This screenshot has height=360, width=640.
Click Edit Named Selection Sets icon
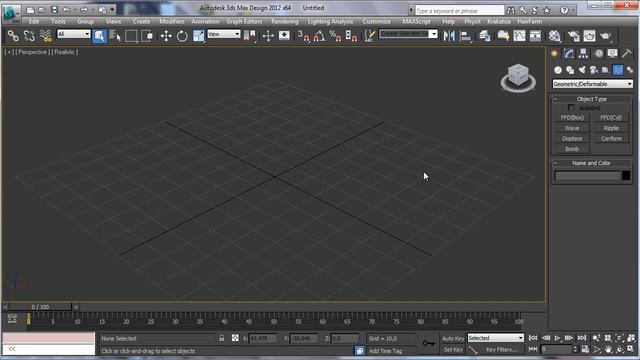369,36
